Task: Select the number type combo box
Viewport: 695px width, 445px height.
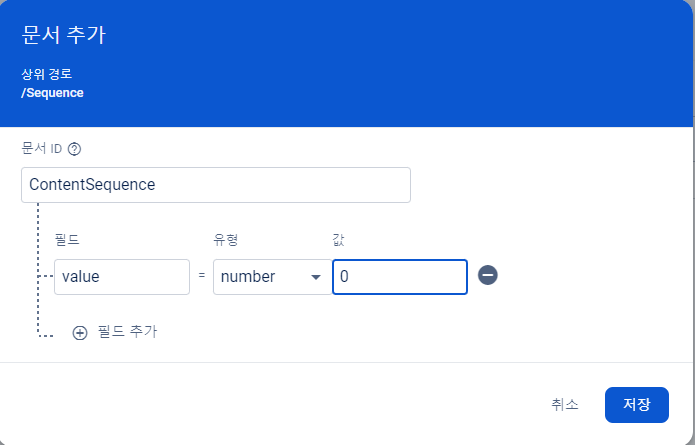Action: [x=262, y=277]
